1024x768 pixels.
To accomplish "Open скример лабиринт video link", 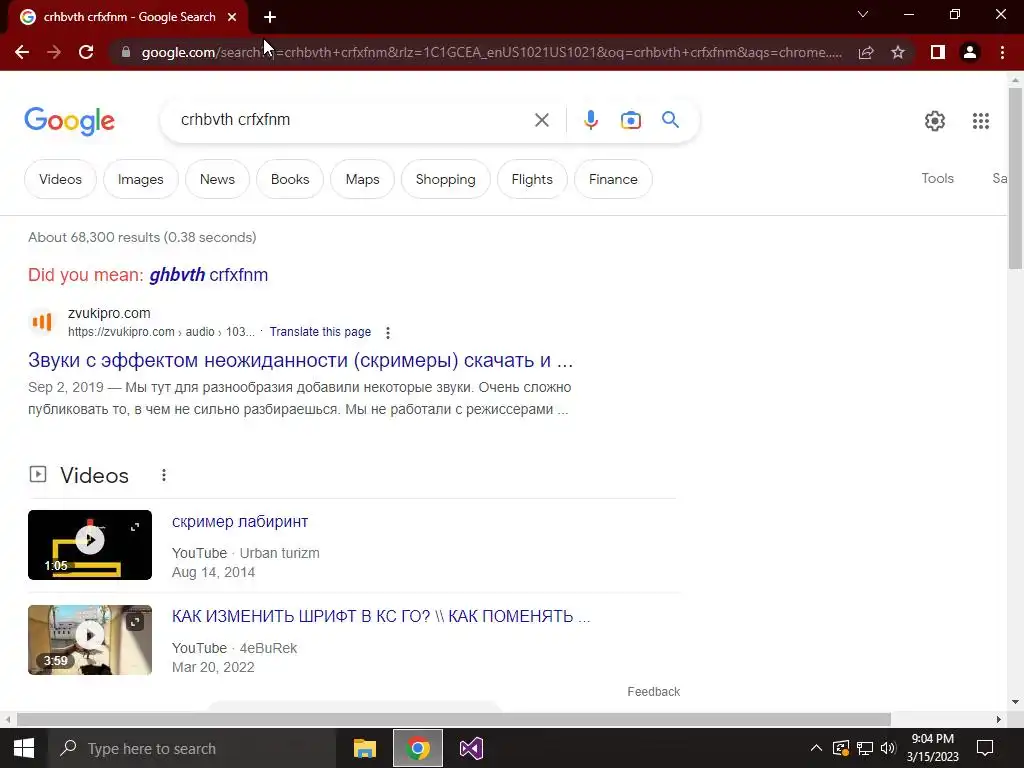I will pos(240,522).
